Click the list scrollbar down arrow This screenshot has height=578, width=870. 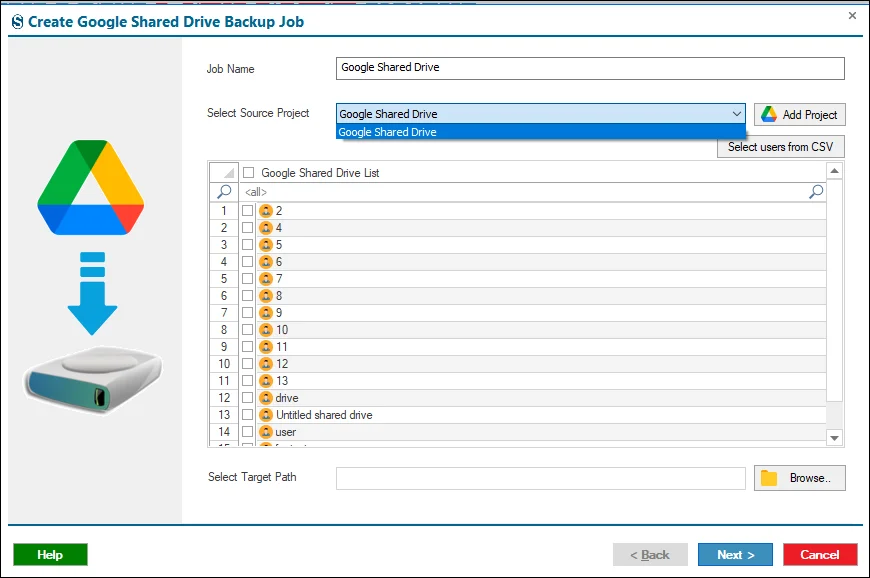point(834,438)
